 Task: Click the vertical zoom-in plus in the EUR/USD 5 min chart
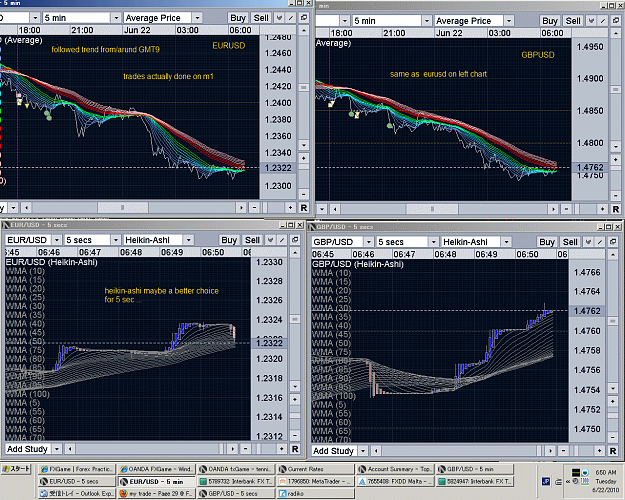(x=303, y=159)
